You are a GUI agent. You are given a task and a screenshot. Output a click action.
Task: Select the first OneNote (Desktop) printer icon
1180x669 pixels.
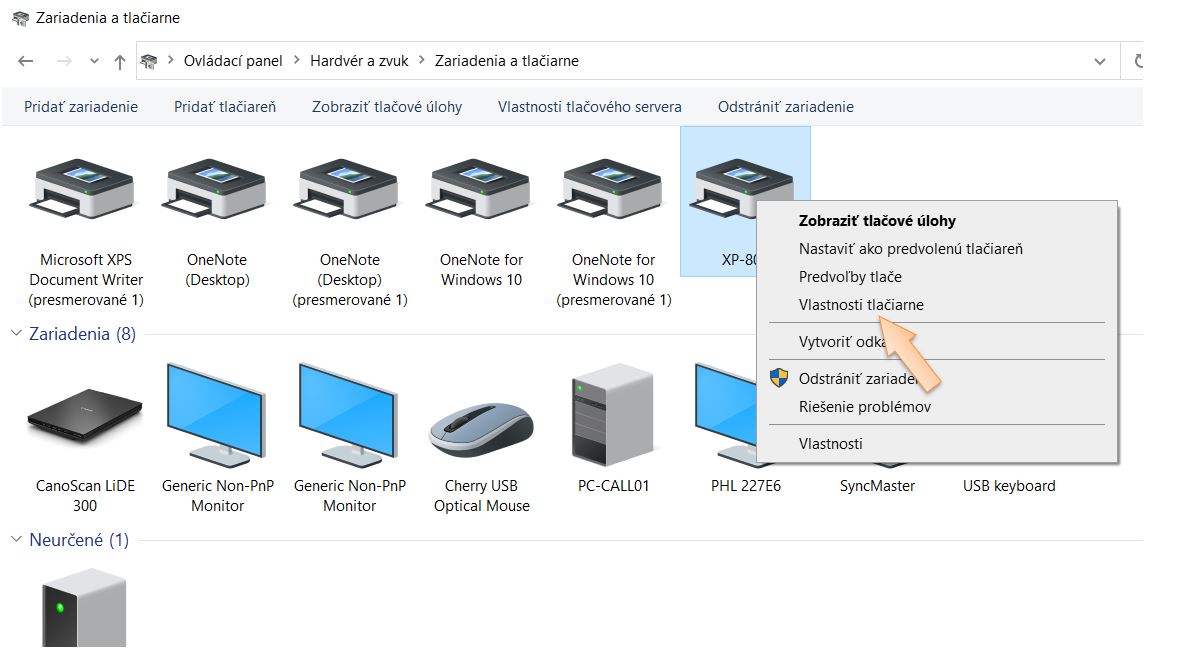217,191
